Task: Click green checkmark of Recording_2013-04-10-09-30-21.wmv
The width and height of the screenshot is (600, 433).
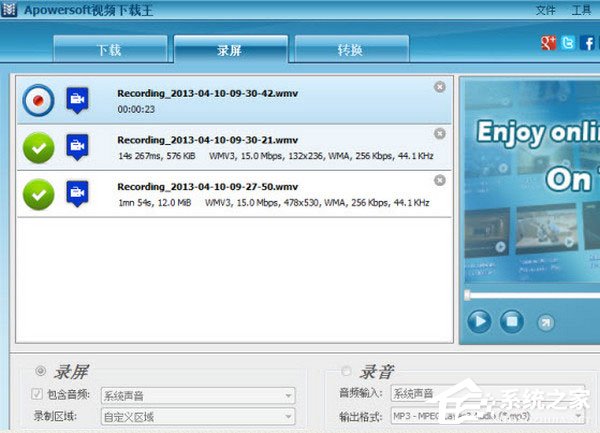Action: [x=38, y=148]
